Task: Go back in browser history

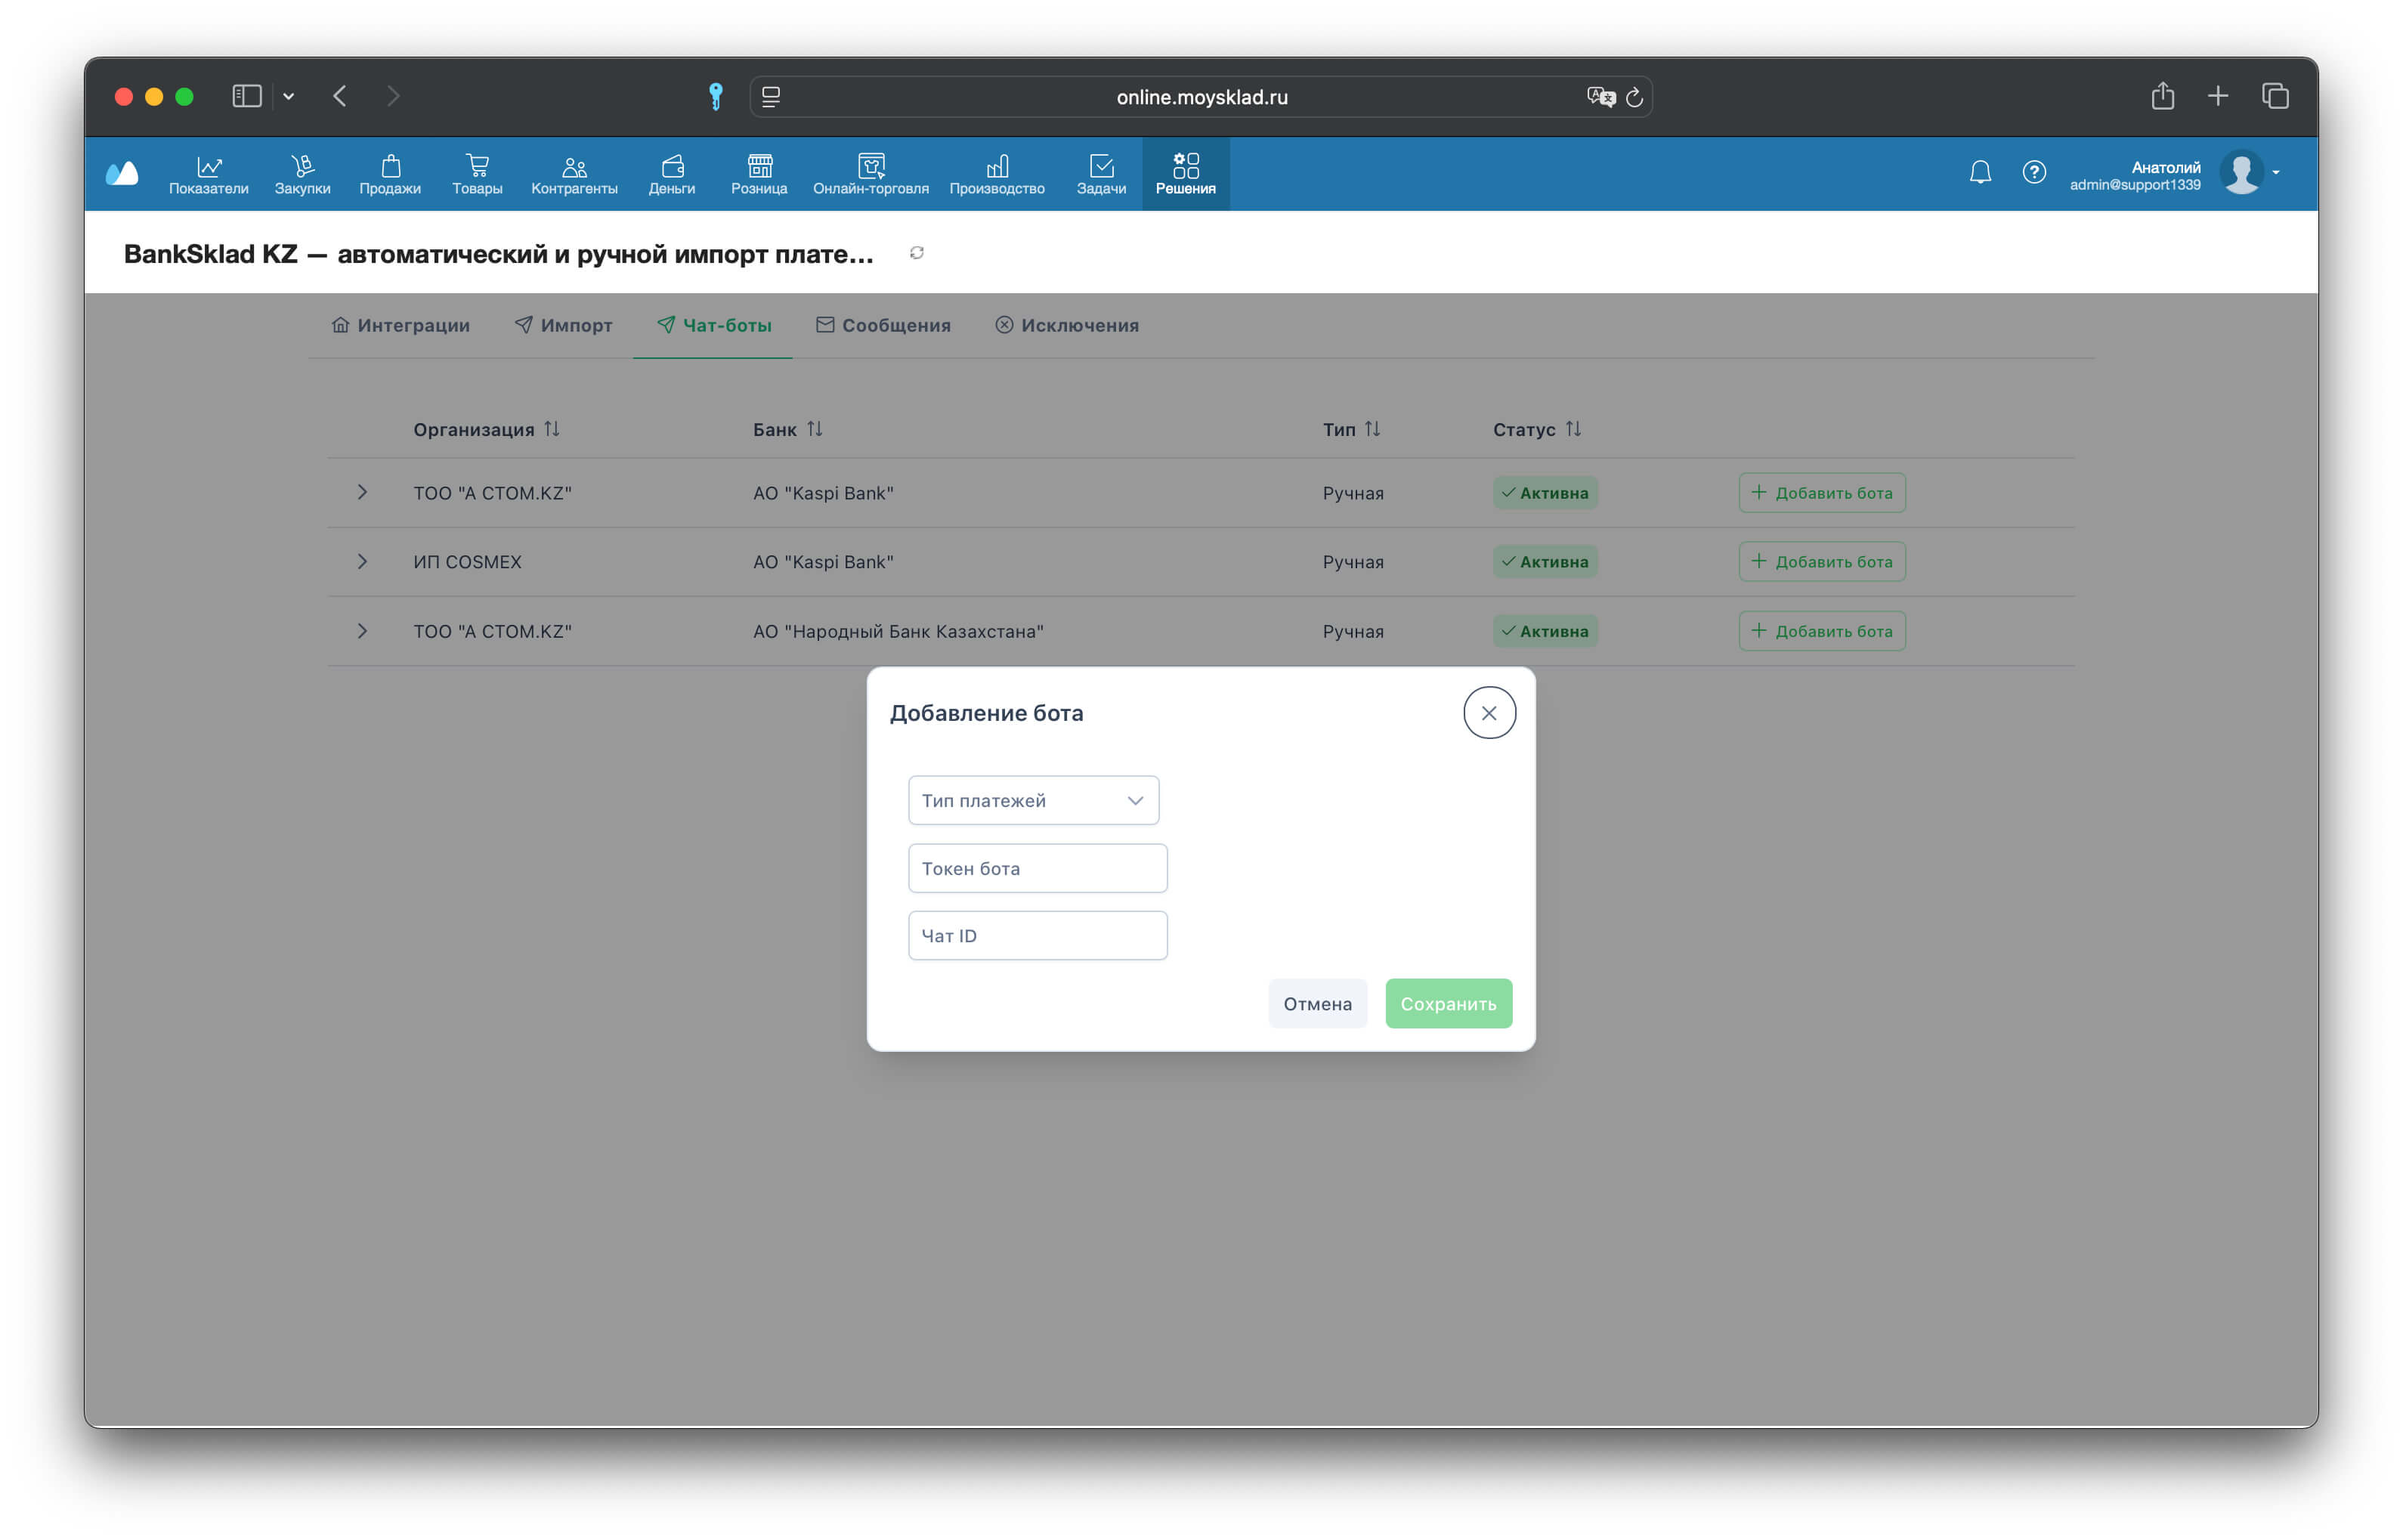Action: (x=340, y=96)
